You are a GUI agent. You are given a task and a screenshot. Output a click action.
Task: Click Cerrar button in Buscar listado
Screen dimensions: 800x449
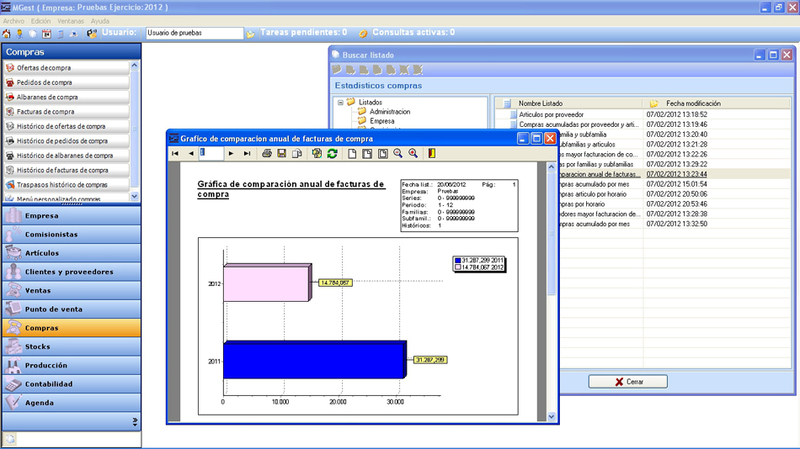click(x=628, y=382)
